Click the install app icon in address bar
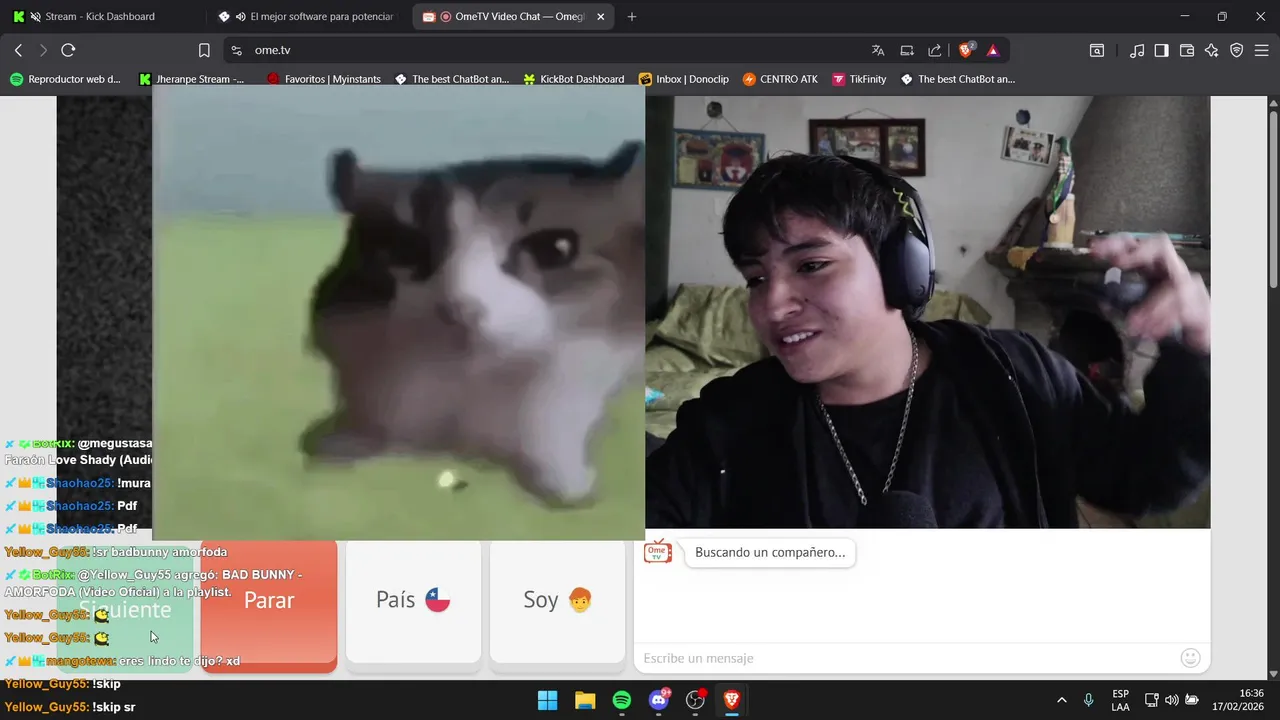 pos(907,50)
